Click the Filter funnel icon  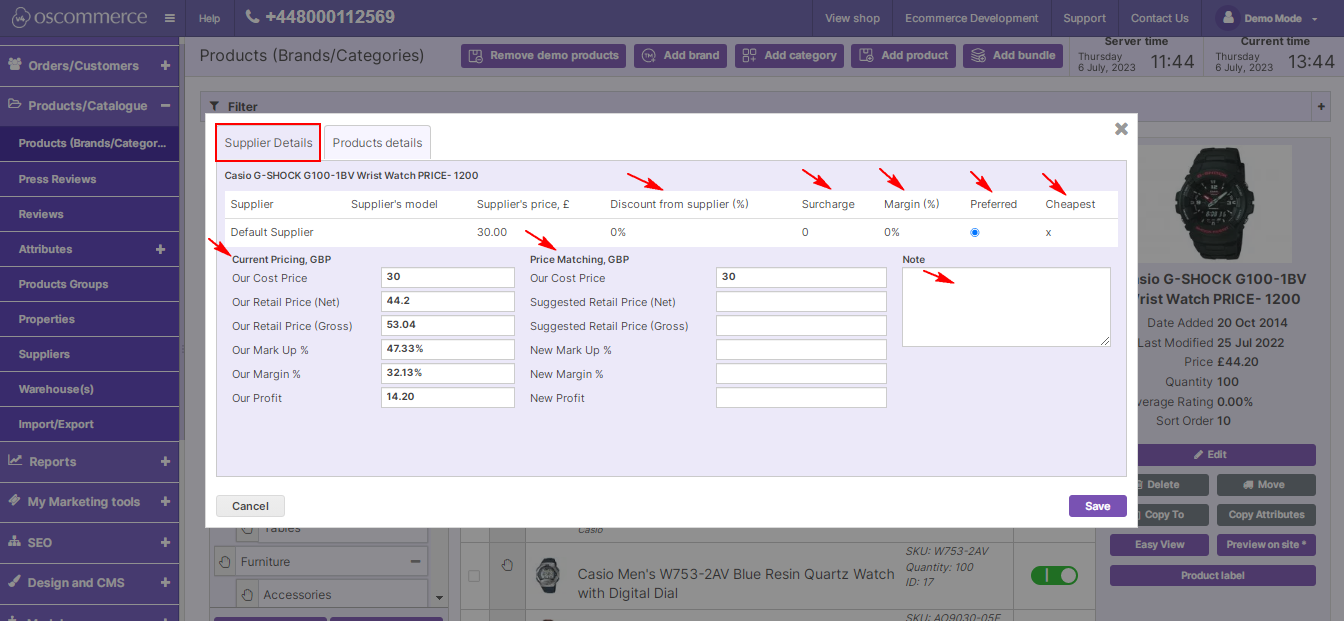214,106
